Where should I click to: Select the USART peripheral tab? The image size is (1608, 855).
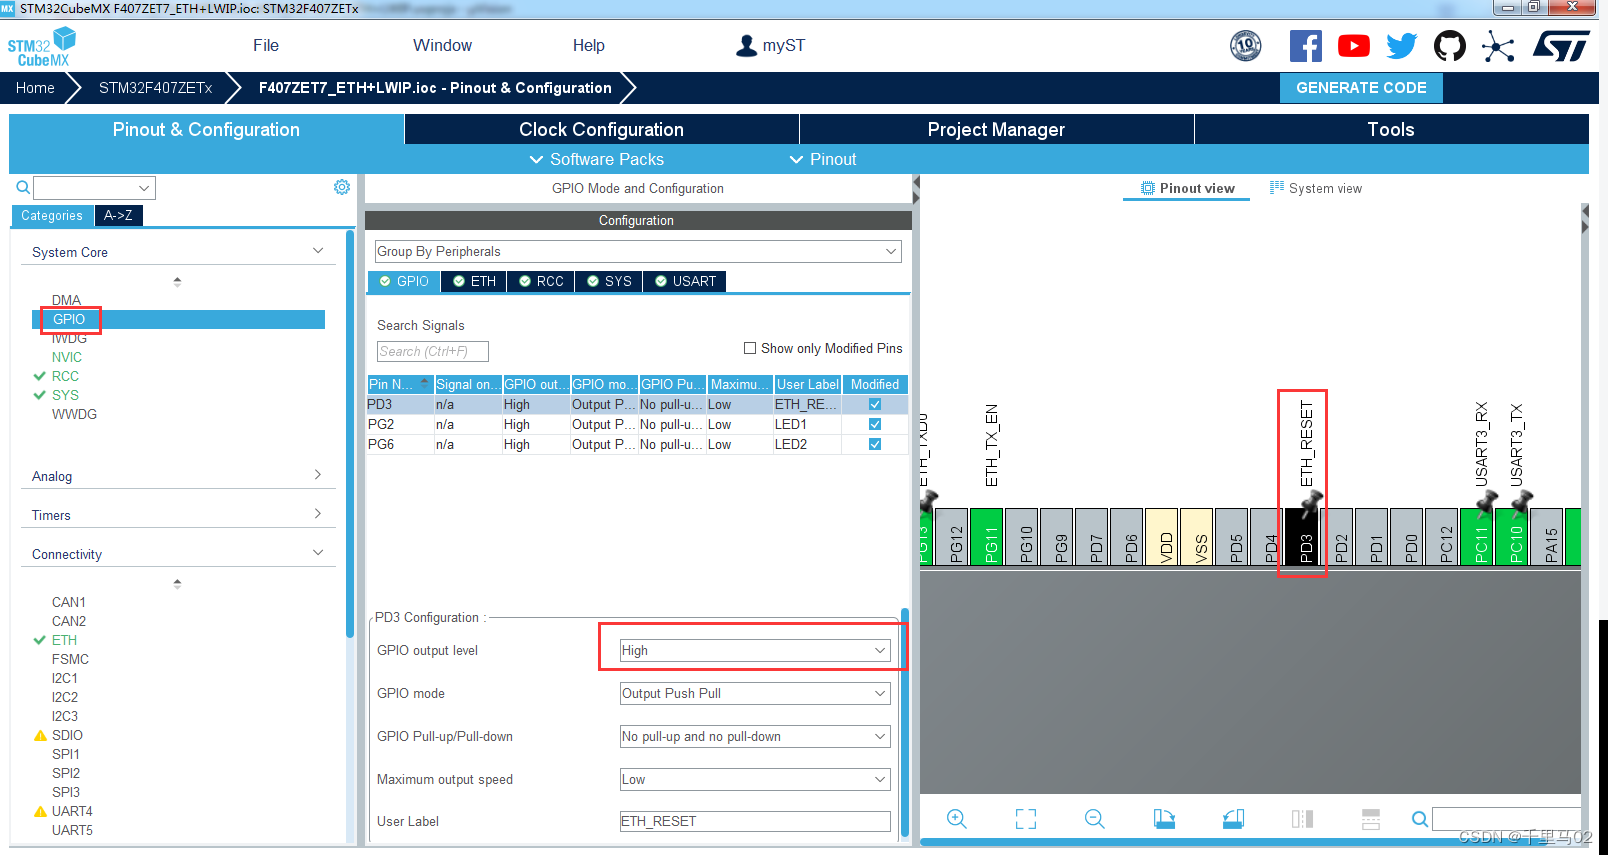[x=685, y=281]
